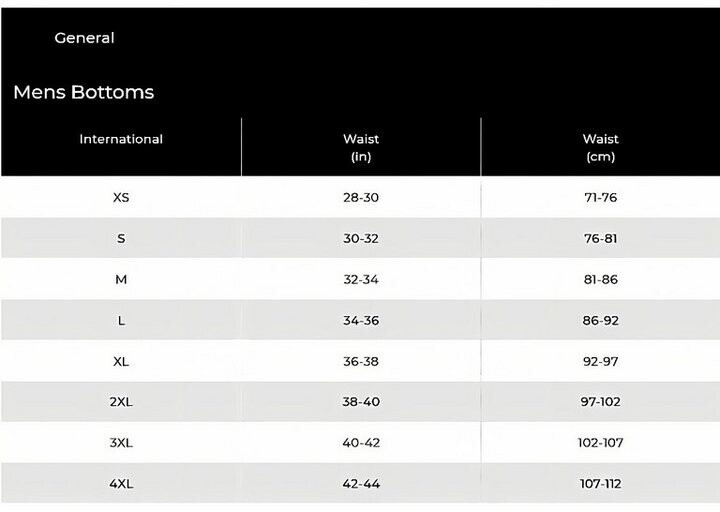
Task: Select the M size row label
Action: point(121,280)
